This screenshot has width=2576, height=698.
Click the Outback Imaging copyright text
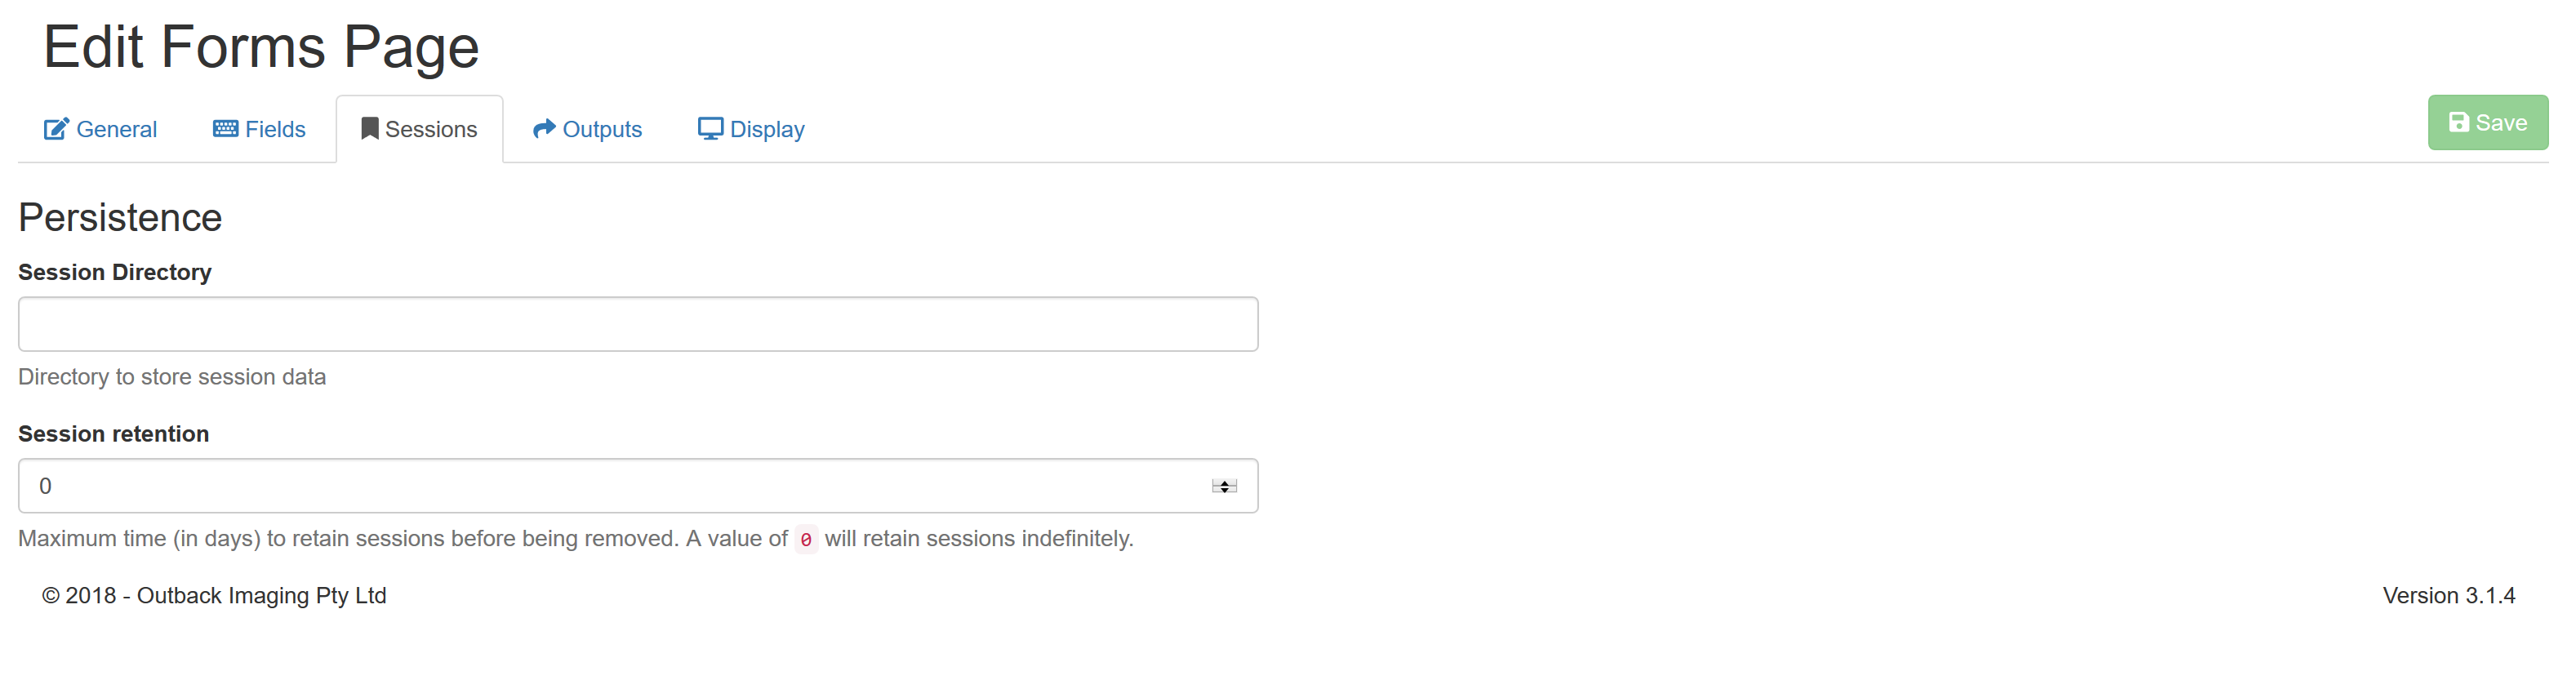coord(214,596)
